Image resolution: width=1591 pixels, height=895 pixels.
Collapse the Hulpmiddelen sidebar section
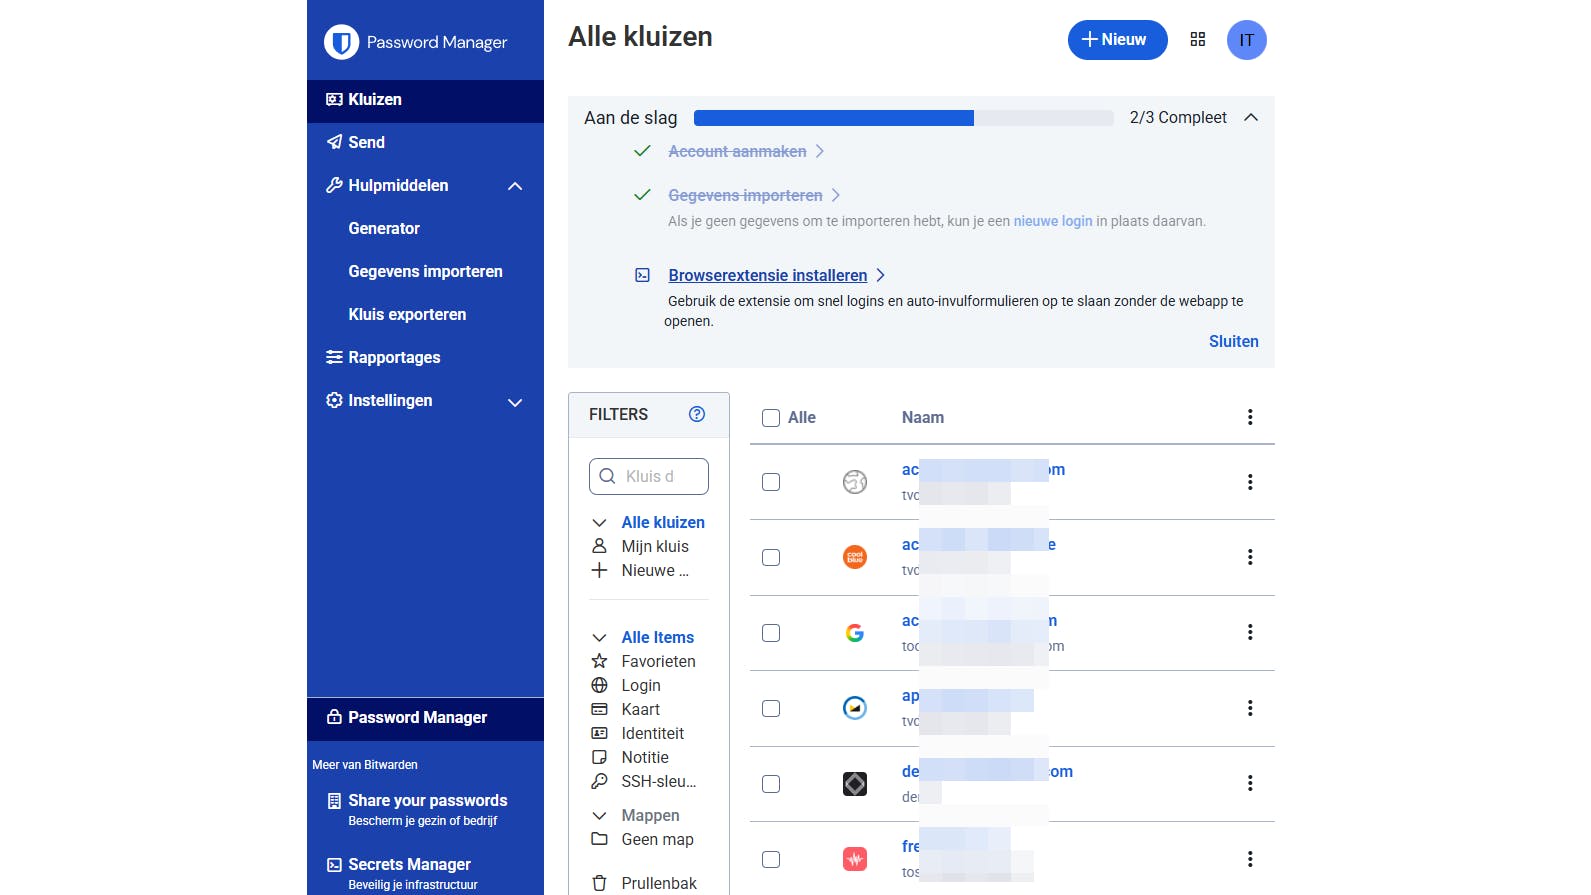pyautogui.click(x=515, y=186)
